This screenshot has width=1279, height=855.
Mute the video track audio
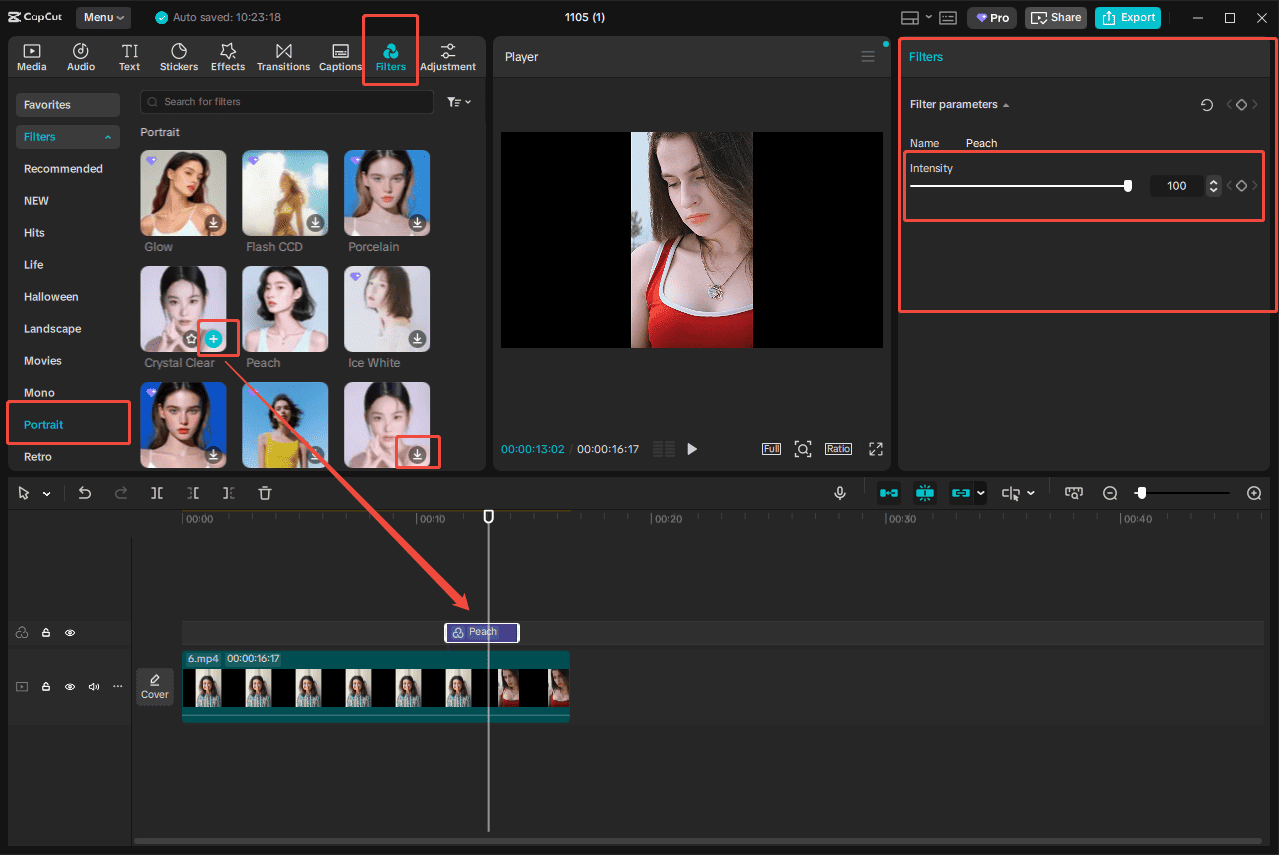(94, 687)
